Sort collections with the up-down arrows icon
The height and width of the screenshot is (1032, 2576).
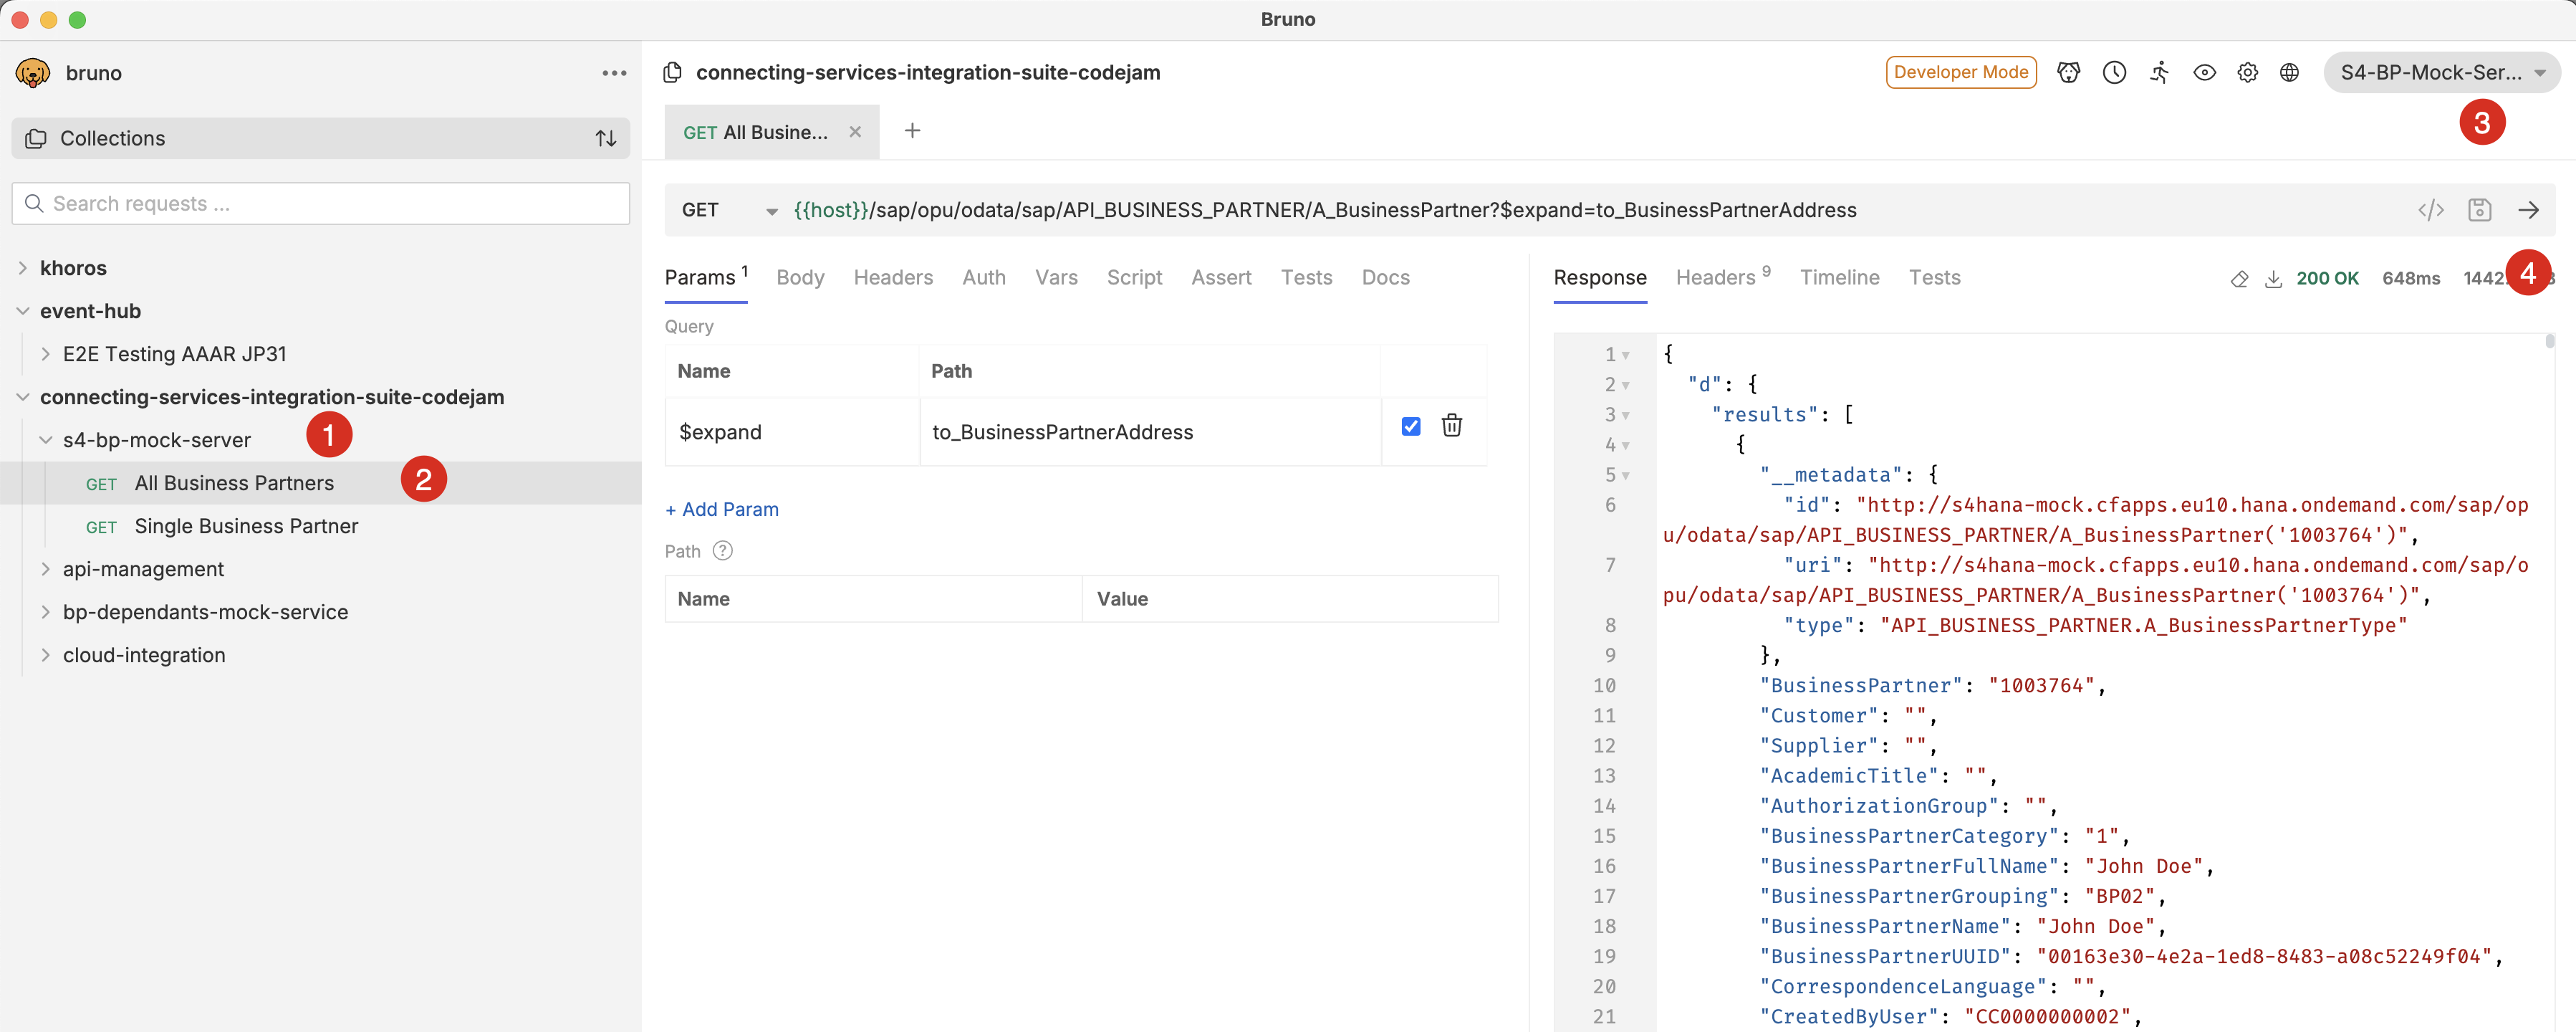pyautogui.click(x=606, y=138)
